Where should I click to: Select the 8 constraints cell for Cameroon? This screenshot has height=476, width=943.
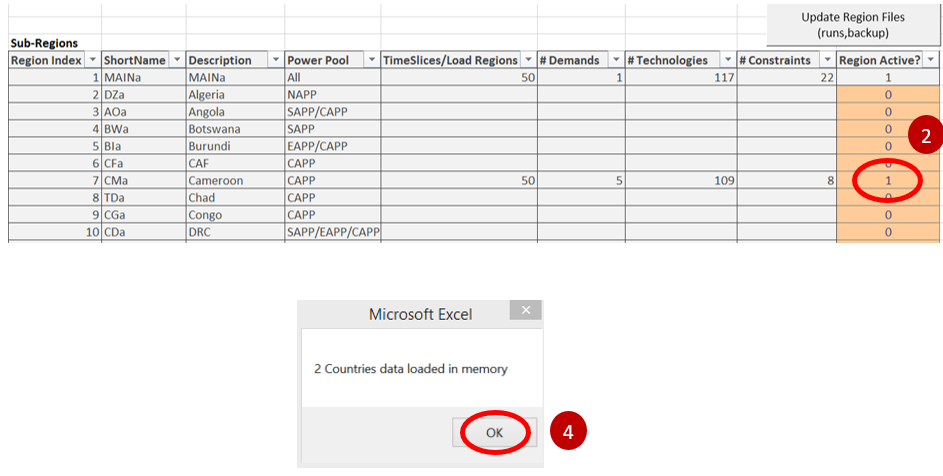[787, 181]
